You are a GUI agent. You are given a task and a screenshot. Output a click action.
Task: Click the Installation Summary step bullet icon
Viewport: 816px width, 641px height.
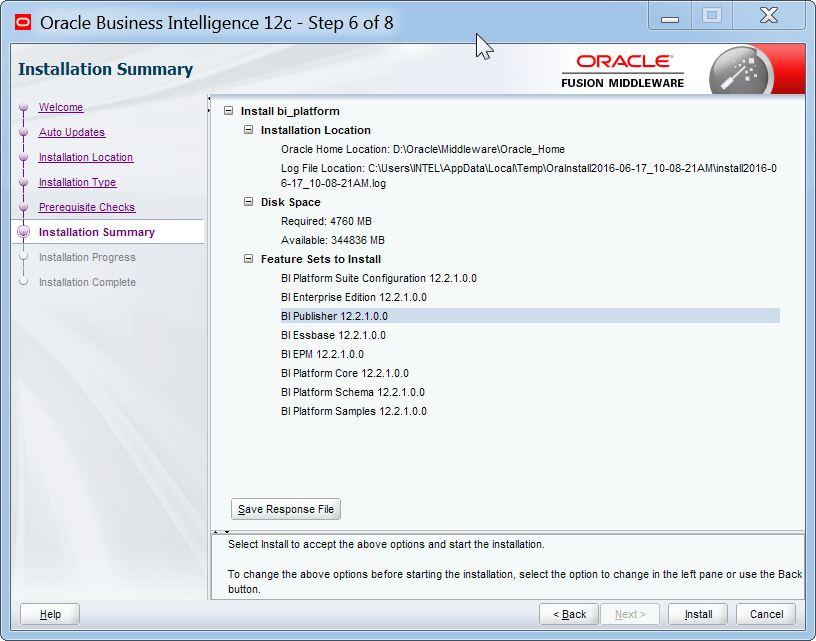pyautogui.click(x=23, y=232)
